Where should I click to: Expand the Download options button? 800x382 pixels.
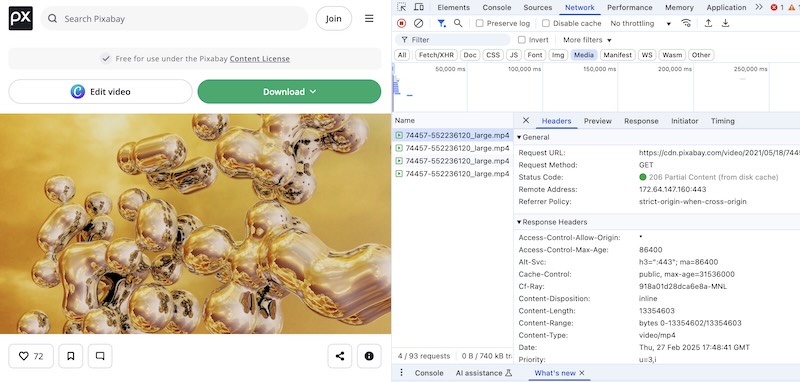[x=289, y=92]
